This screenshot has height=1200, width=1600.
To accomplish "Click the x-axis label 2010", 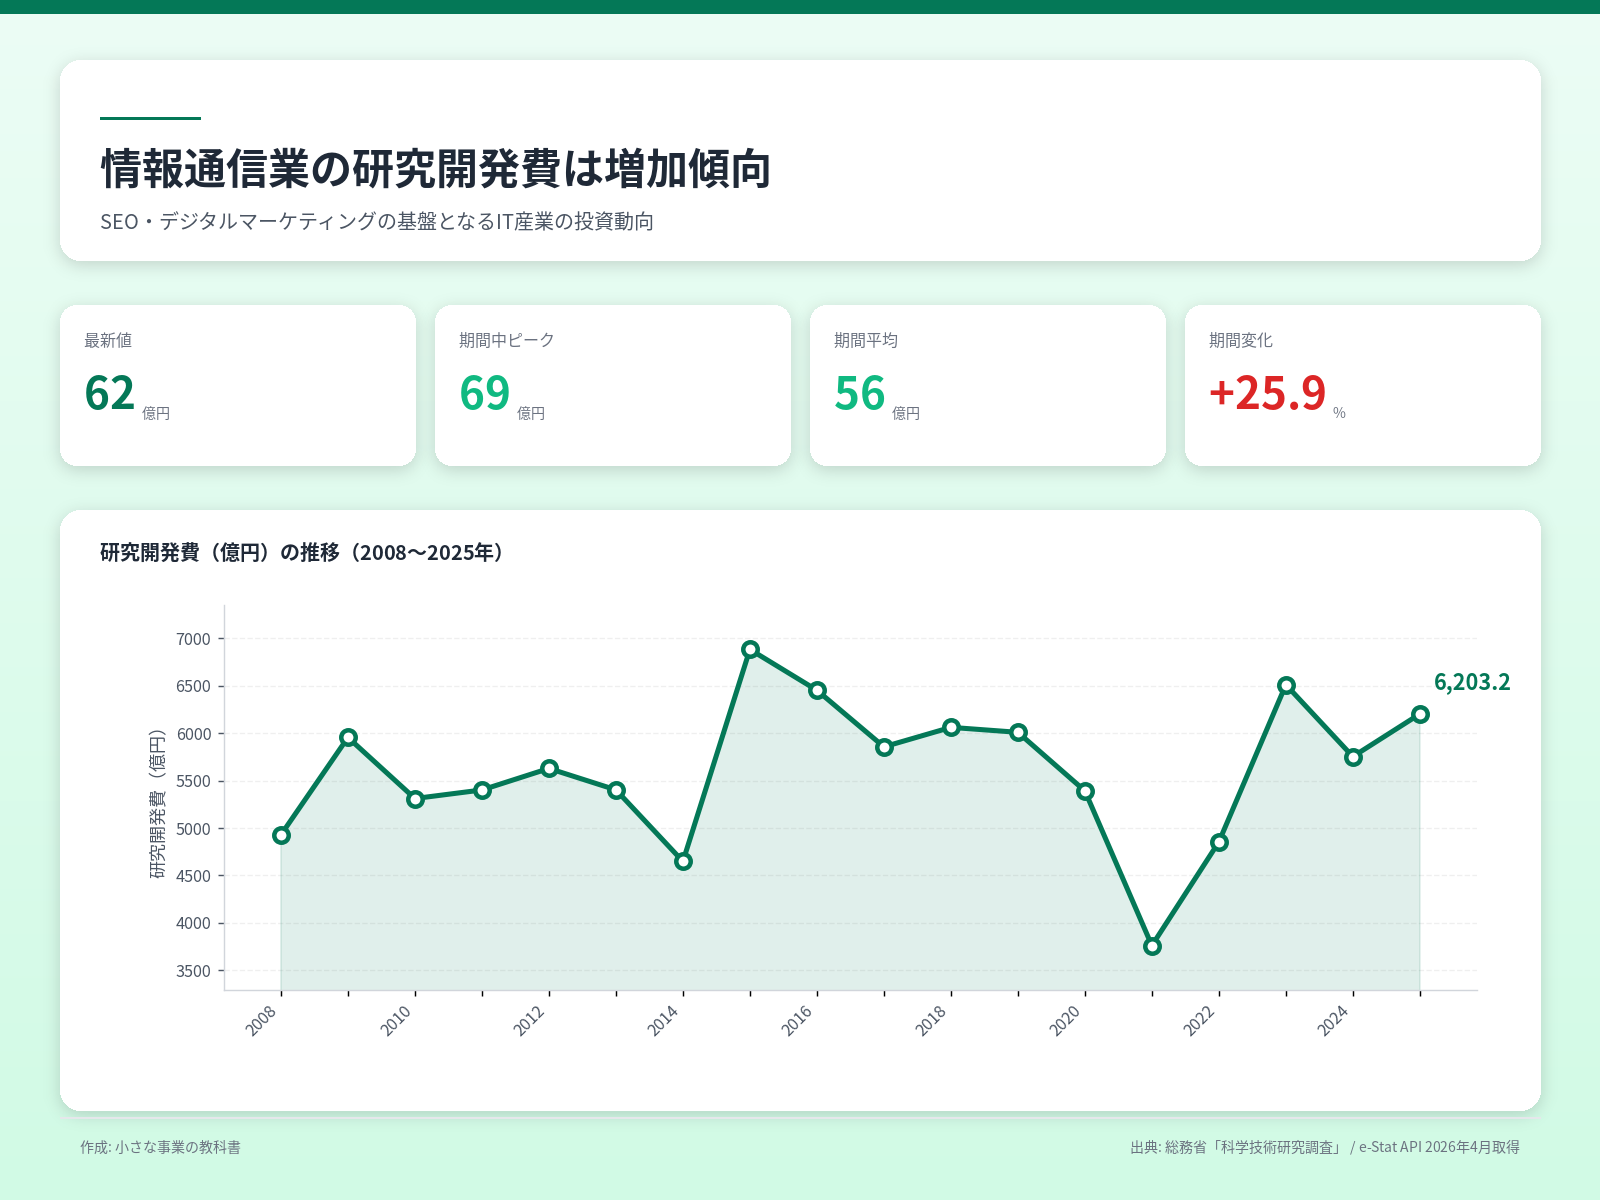I will pyautogui.click(x=396, y=1021).
